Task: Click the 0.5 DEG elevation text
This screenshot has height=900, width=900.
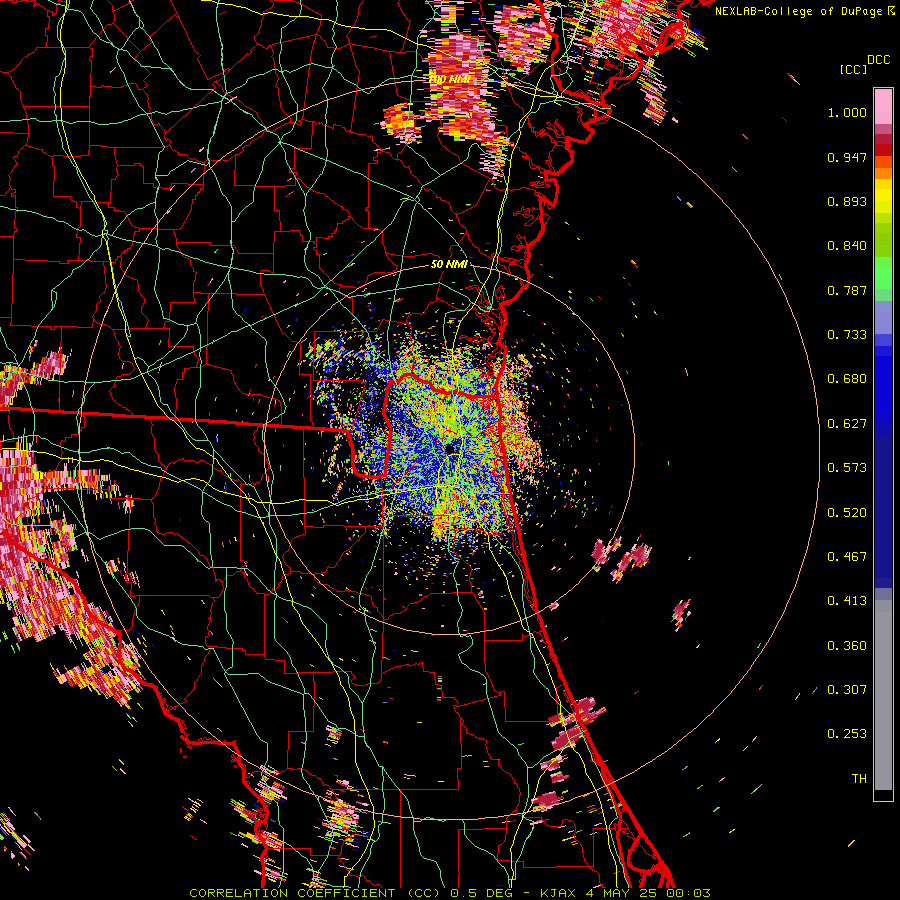Action: pos(481,893)
